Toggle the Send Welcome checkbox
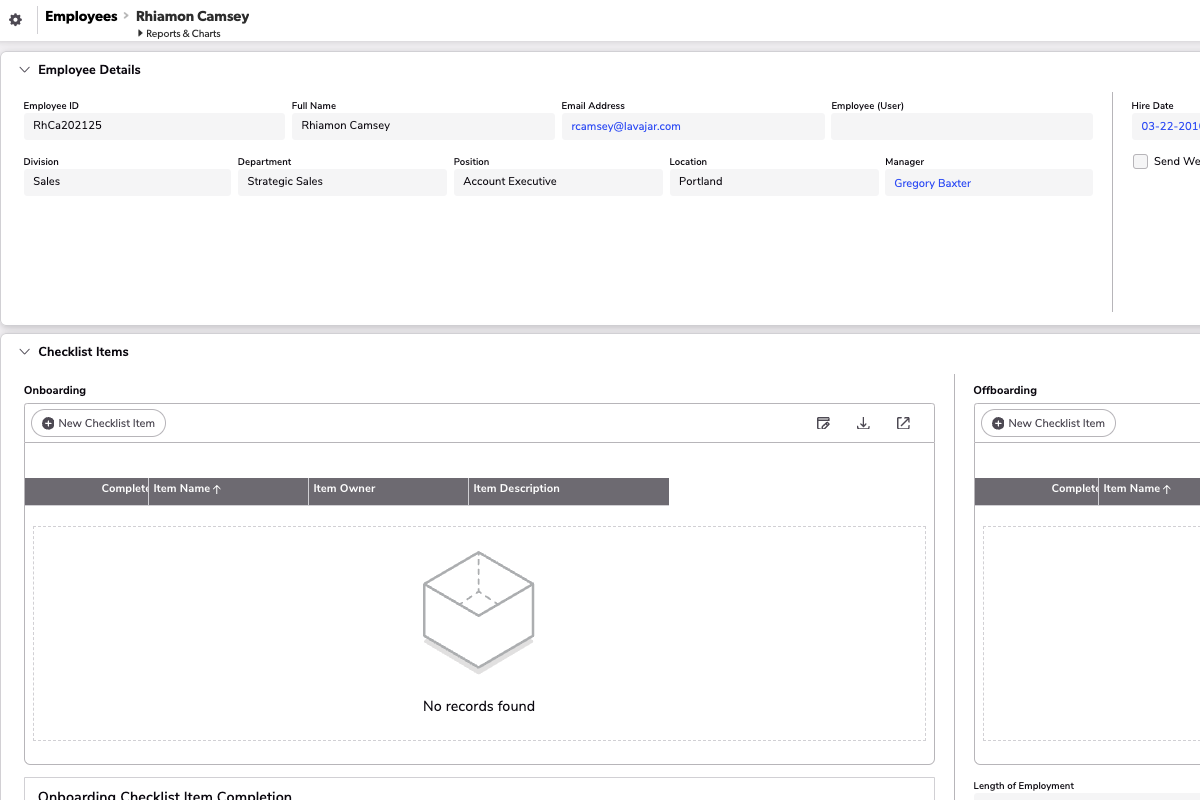The width and height of the screenshot is (1200, 800). click(1140, 161)
